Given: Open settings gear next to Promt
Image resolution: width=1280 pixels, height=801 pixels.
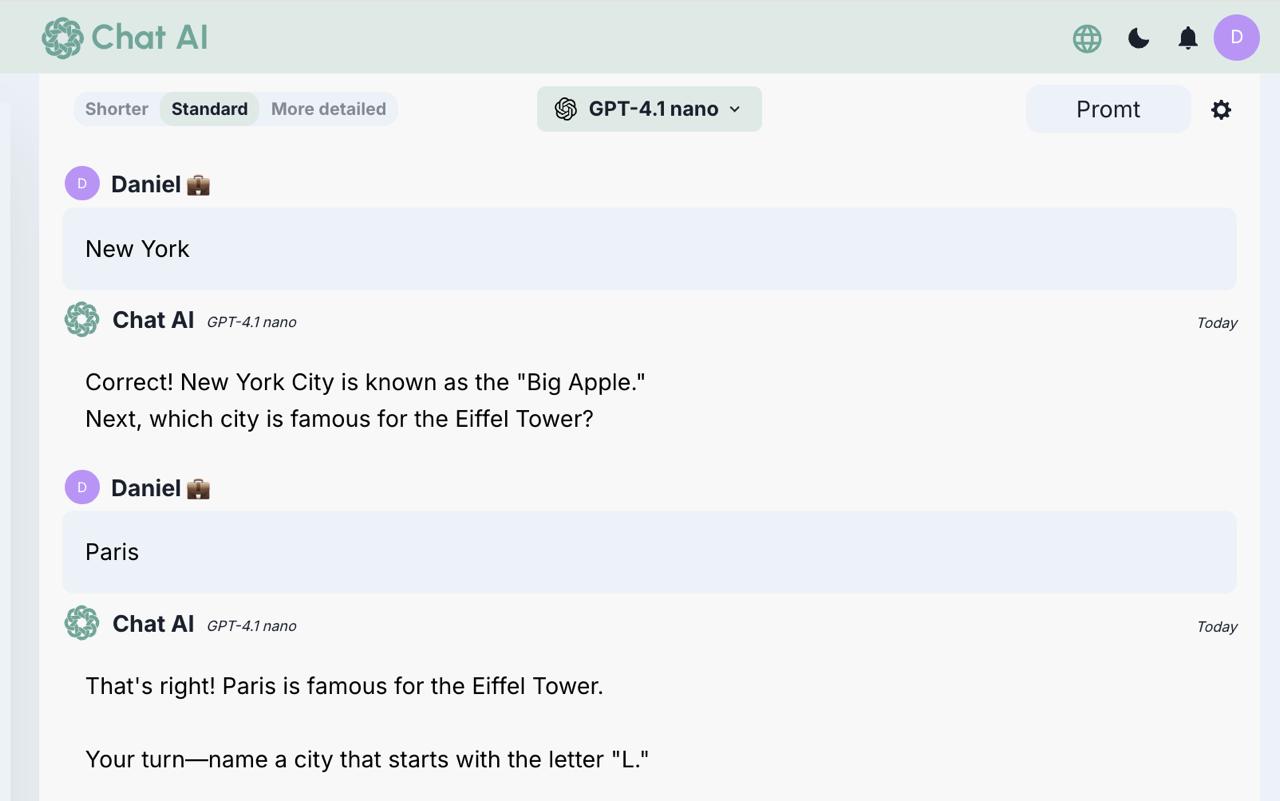Looking at the screenshot, I should pyautogui.click(x=1221, y=110).
